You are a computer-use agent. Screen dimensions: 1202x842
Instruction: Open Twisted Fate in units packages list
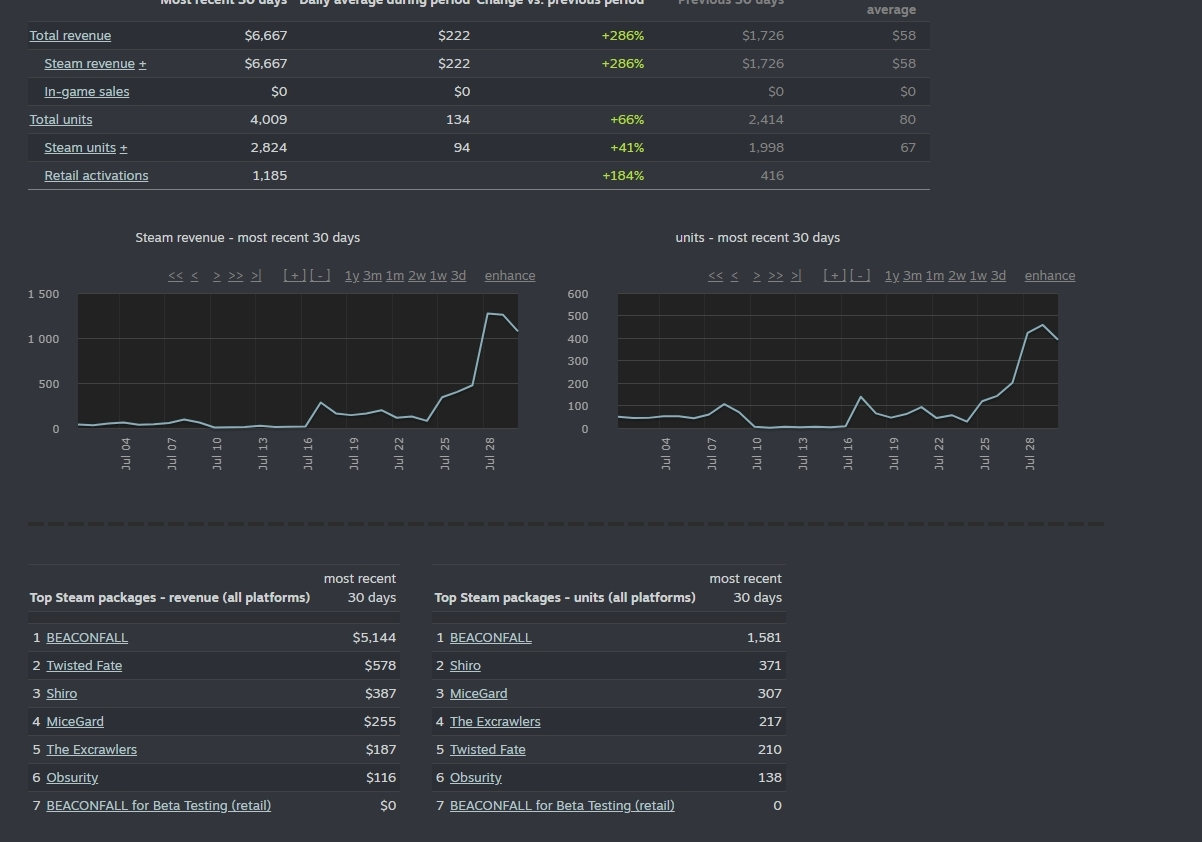coord(487,750)
